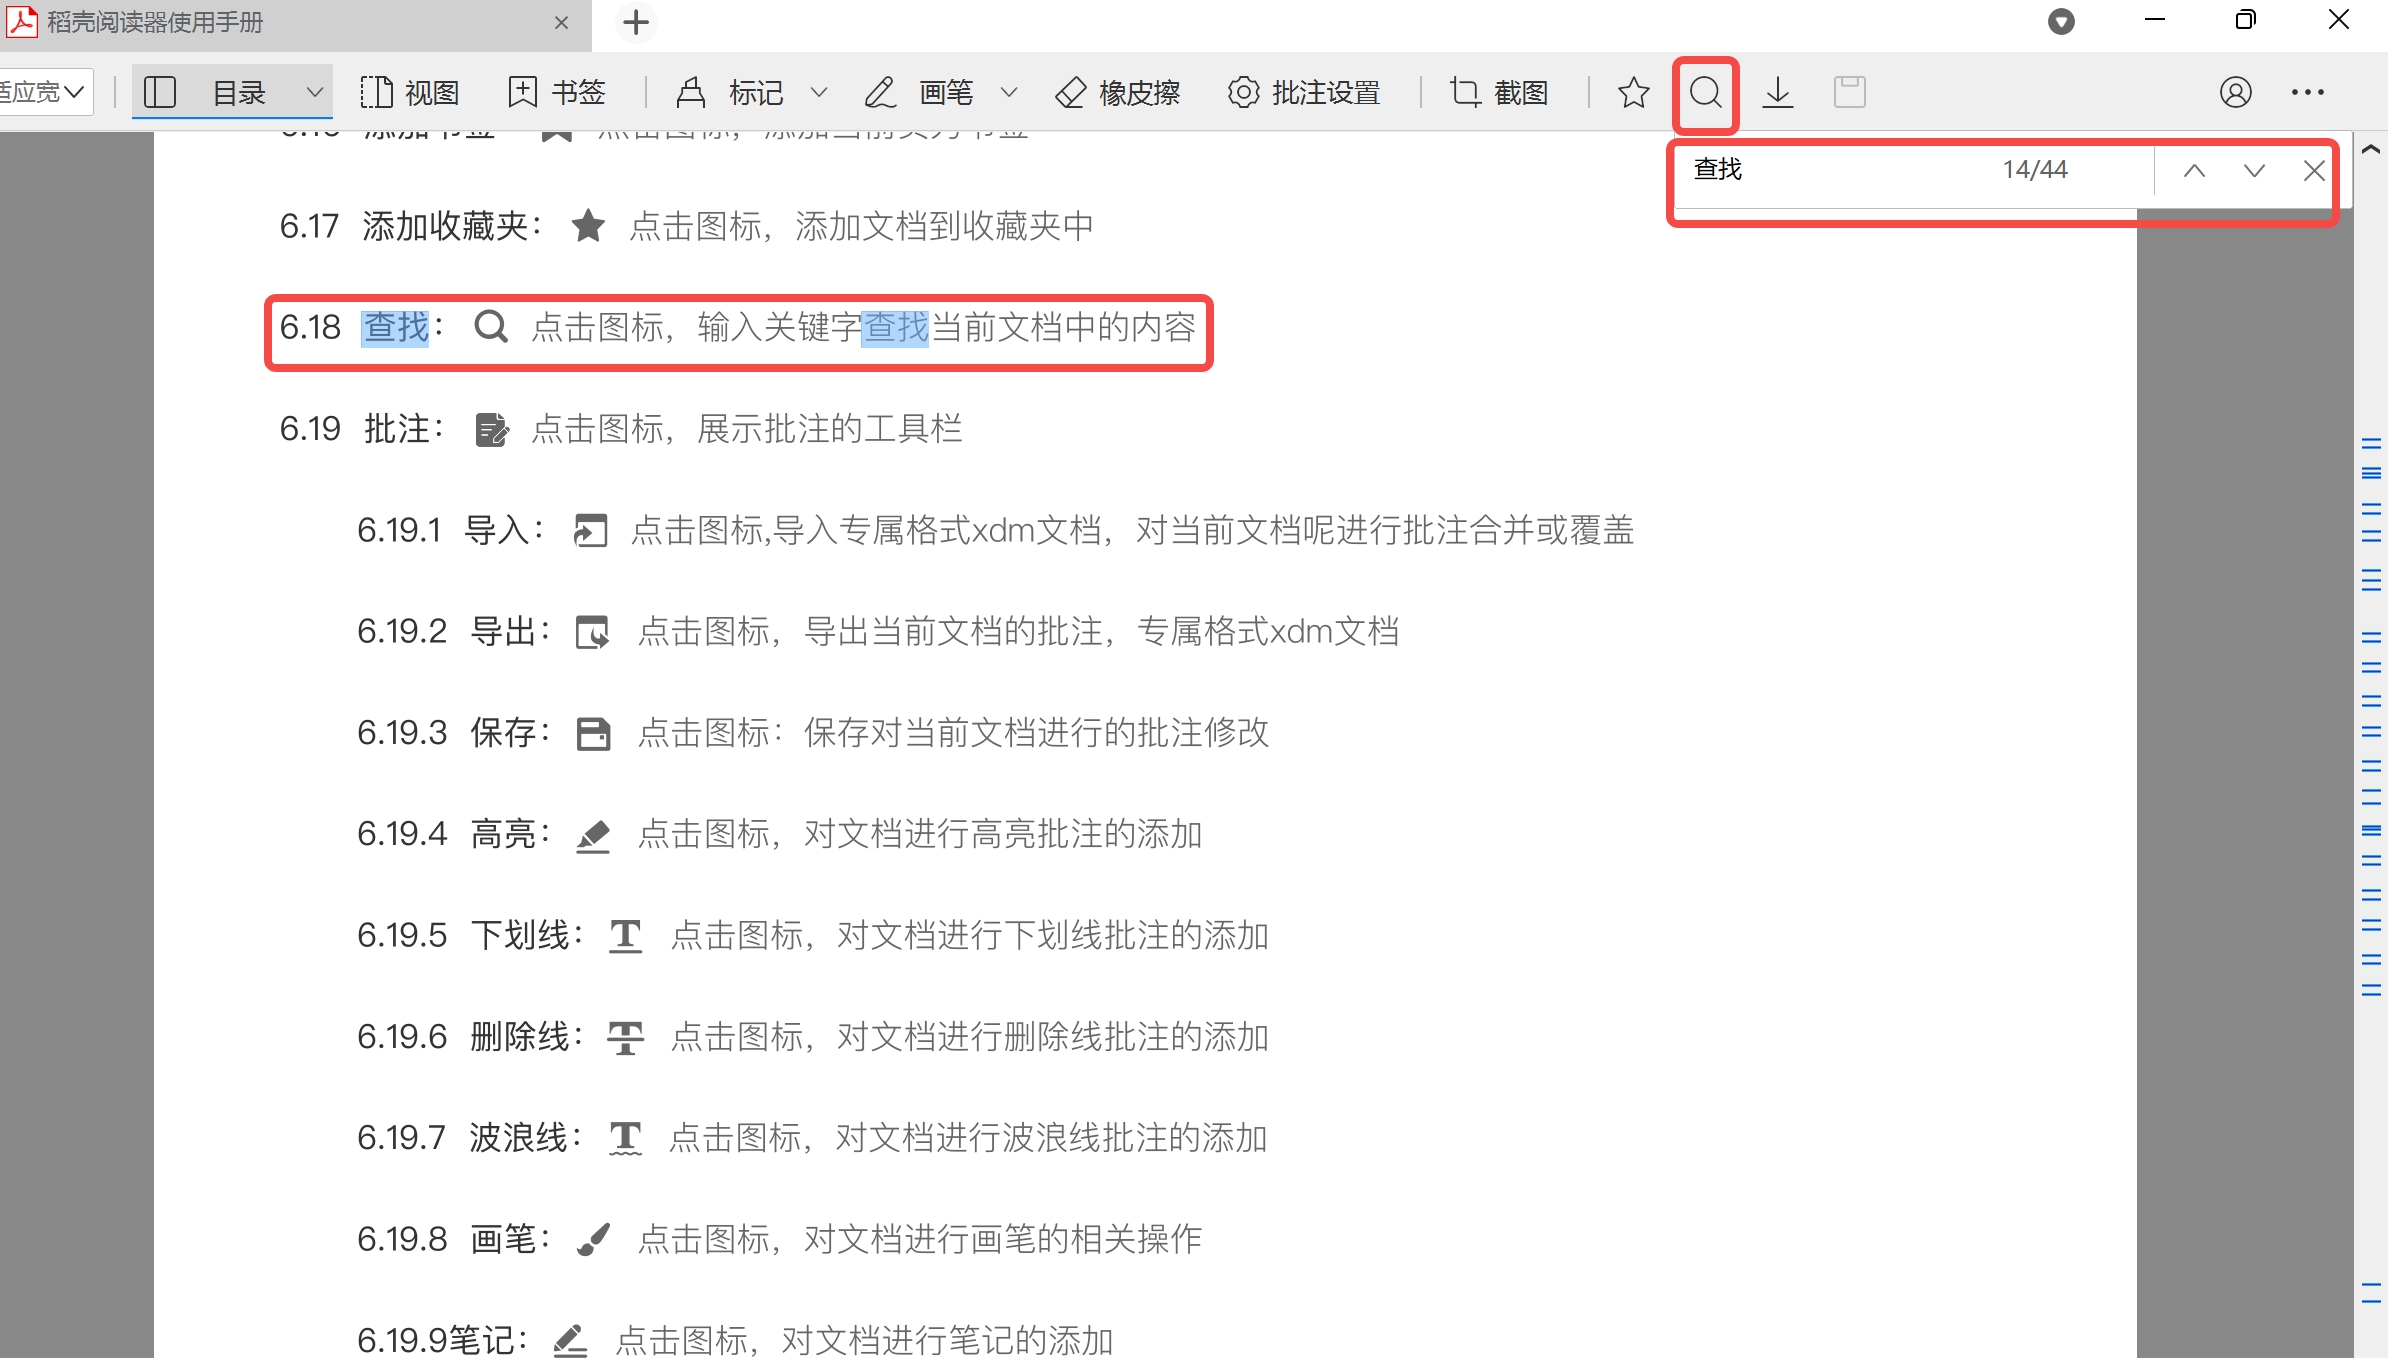Image resolution: width=2388 pixels, height=1358 pixels.
Task: Click the star icon in line 6.17
Action: click(588, 226)
